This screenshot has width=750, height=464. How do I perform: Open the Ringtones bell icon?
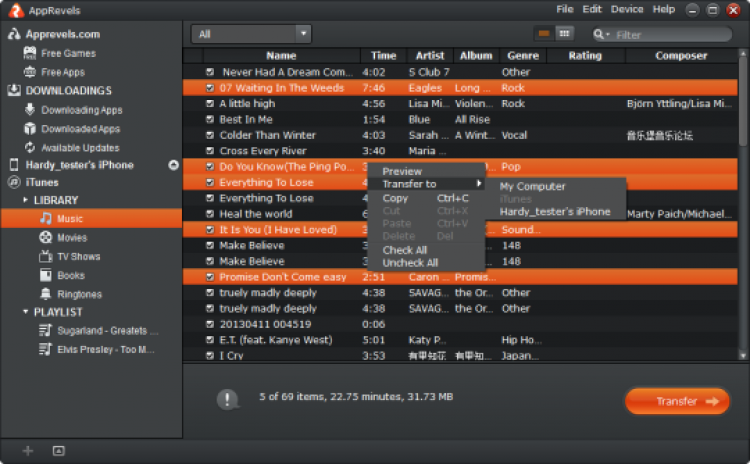(x=45, y=294)
